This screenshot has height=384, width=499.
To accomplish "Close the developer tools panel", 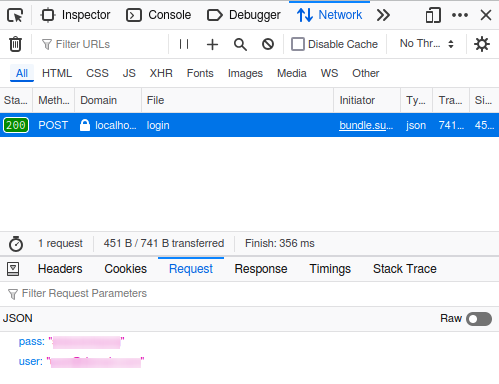I will tap(486, 15).
